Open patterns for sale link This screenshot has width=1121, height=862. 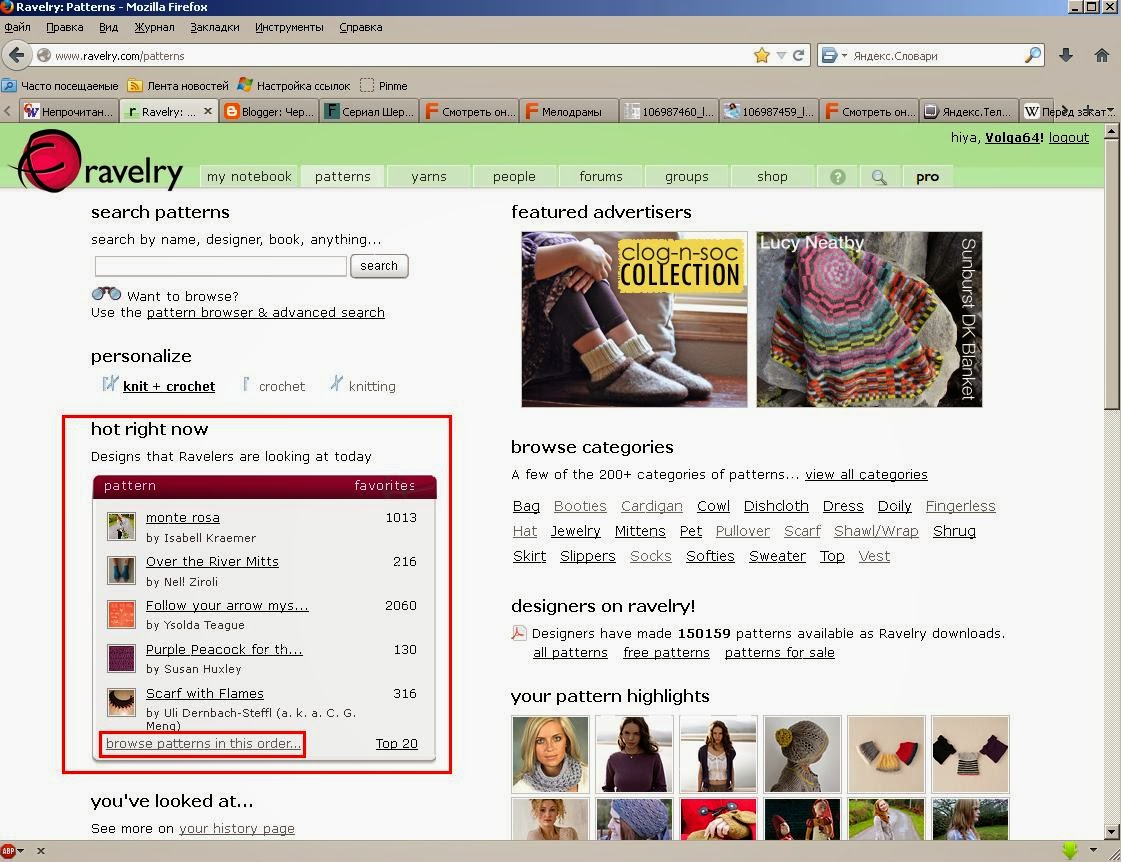pos(779,653)
